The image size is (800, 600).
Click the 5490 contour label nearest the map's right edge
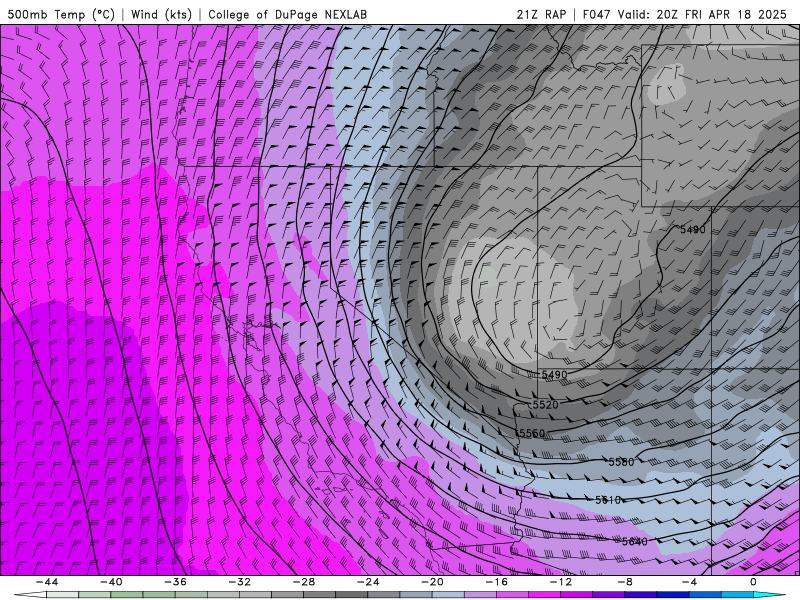[x=693, y=230]
